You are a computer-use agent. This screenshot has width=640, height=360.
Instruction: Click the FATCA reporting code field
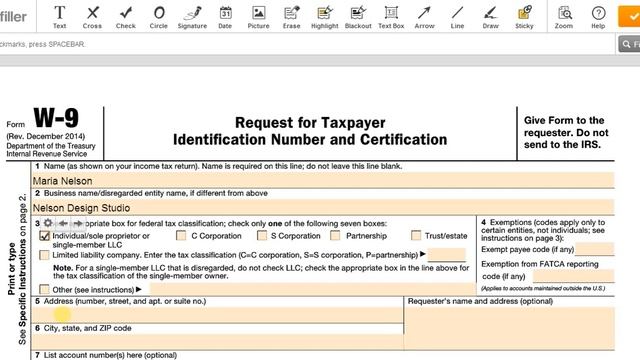pos(573,276)
